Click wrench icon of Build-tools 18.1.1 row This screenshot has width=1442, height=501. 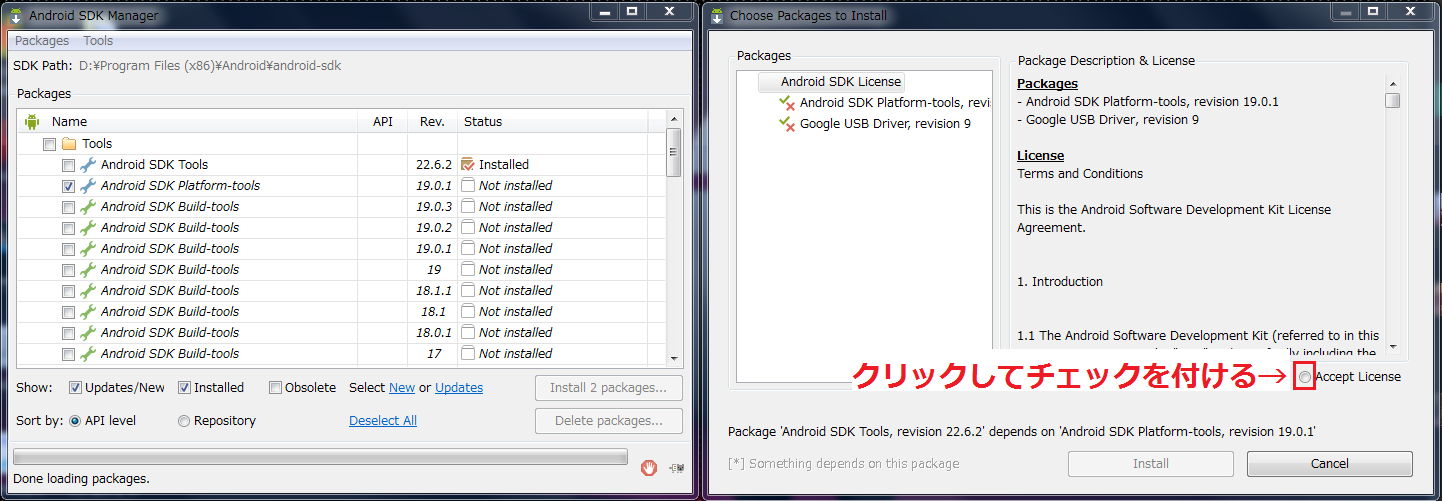pyautogui.click(x=88, y=291)
